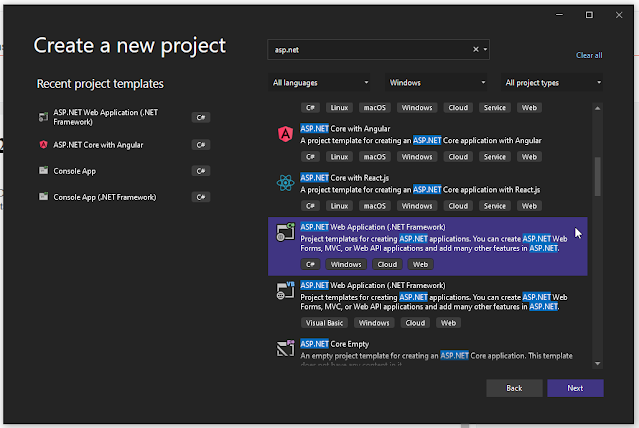639x428 pixels.
Task: Click the React.js template icon
Action: pyautogui.click(x=284, y=182)
